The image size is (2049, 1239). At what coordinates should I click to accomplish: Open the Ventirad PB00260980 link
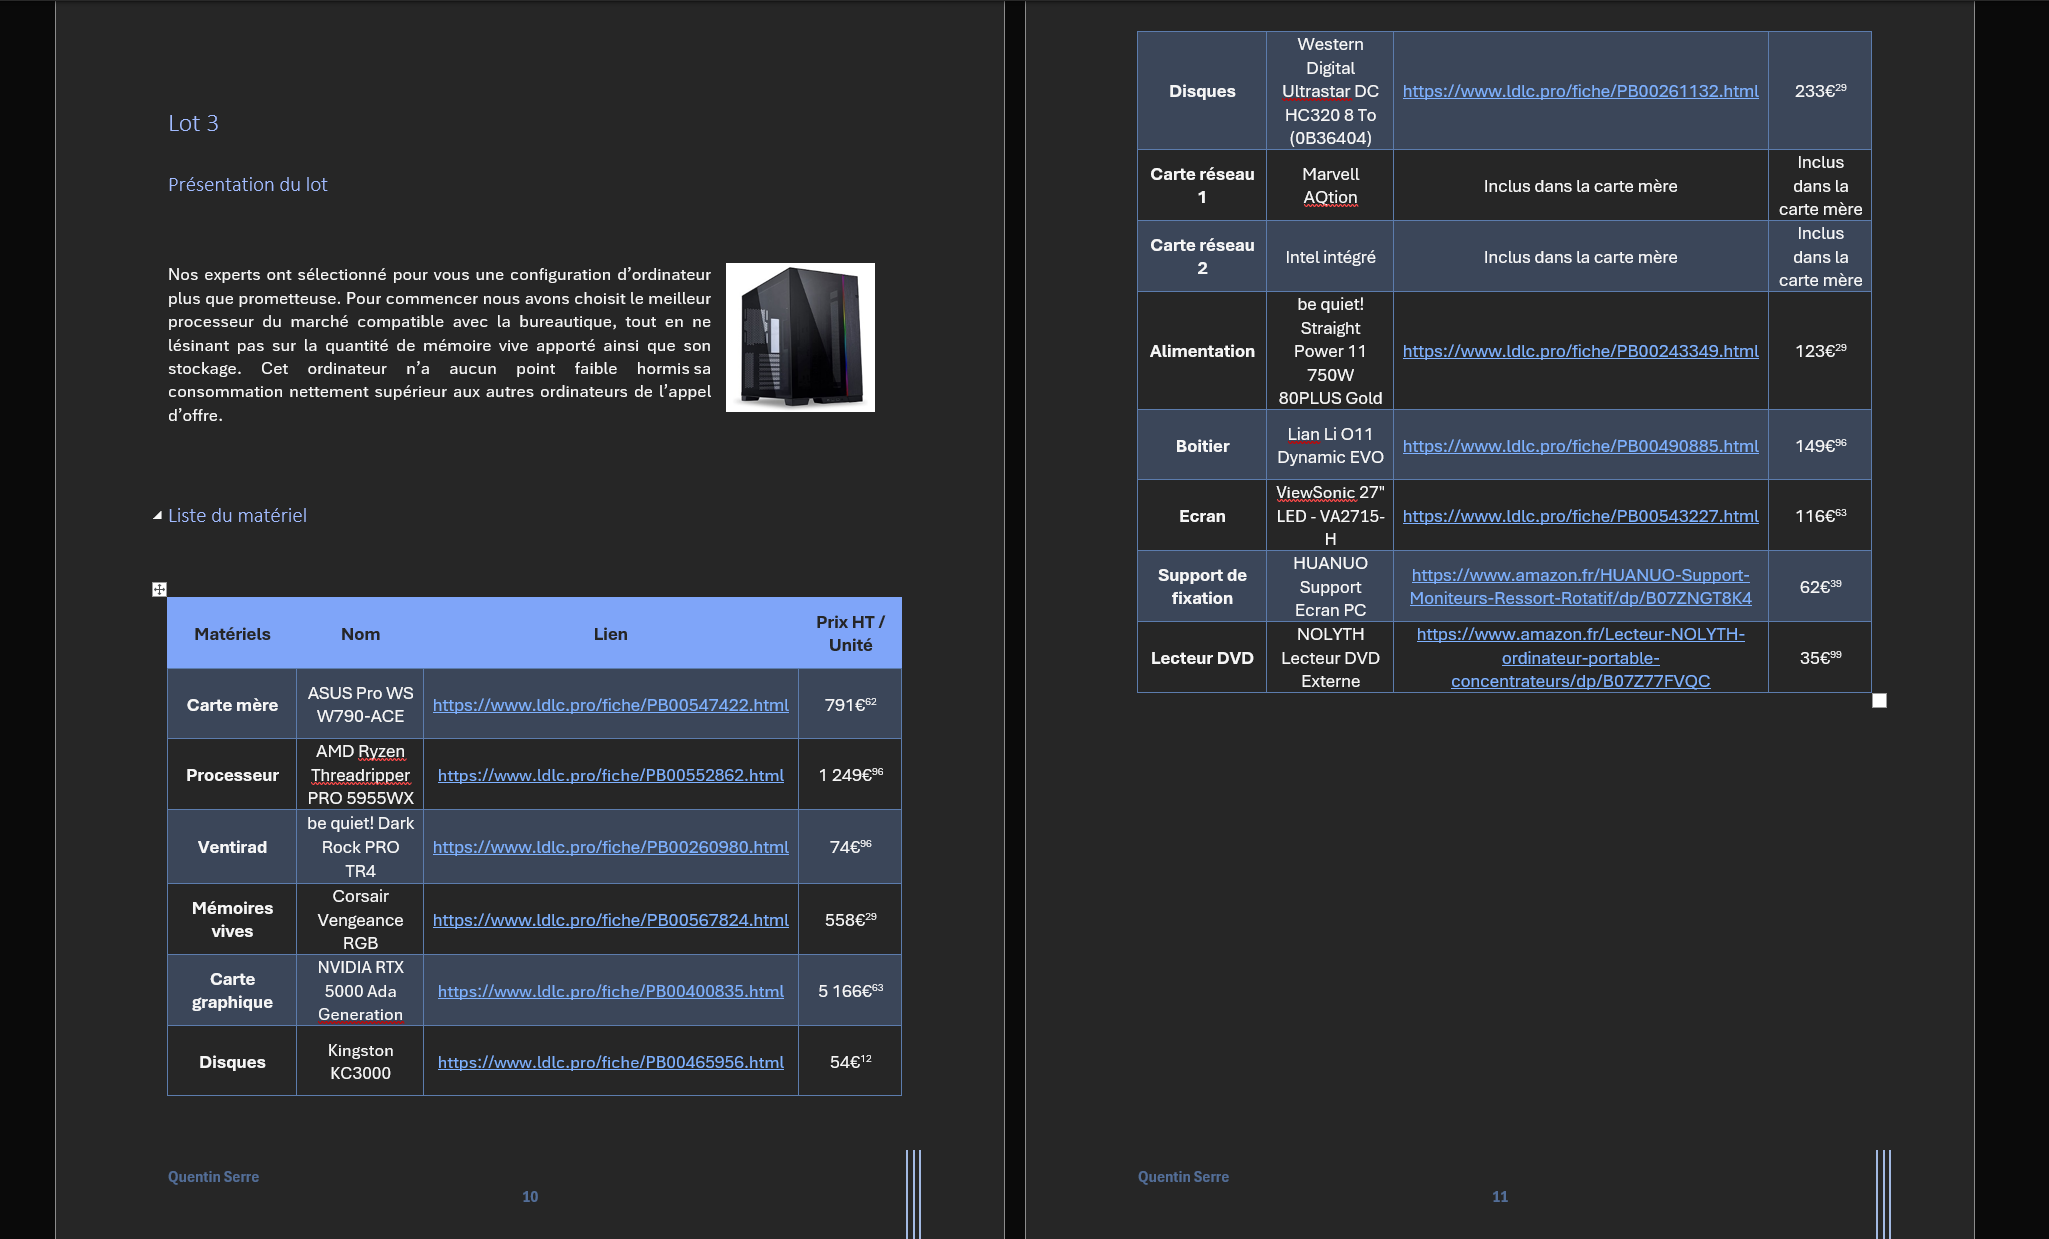pyautogui.click(x=610, y=847)
